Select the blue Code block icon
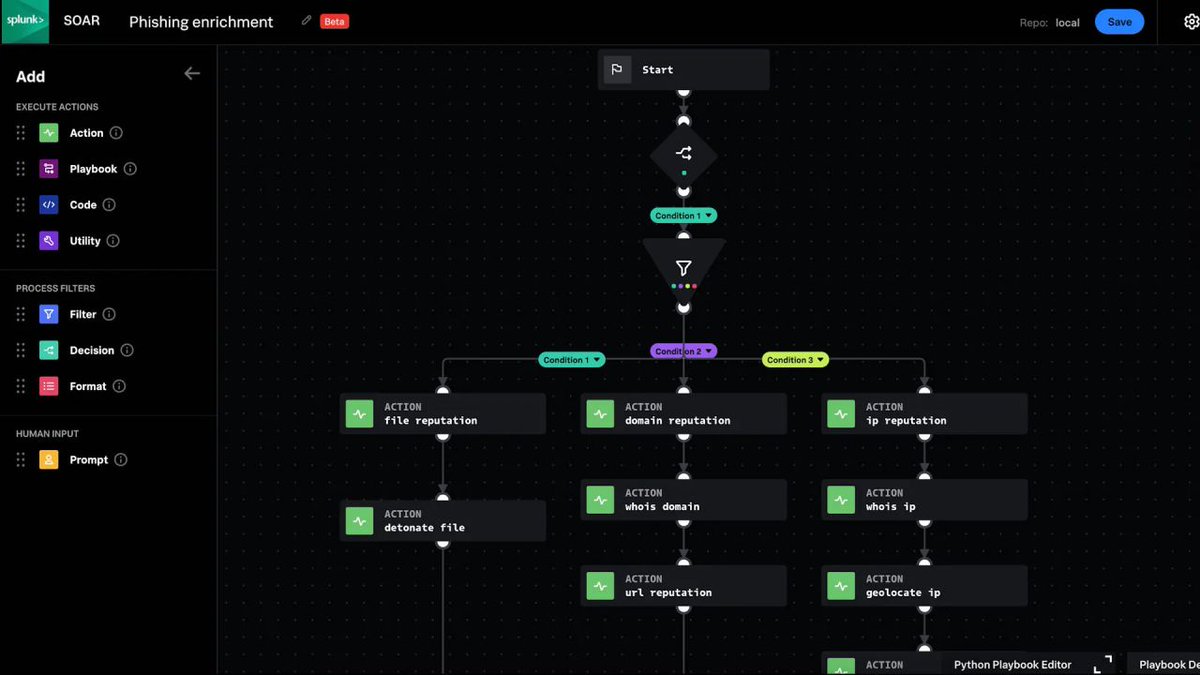 (x=49, y=205)
